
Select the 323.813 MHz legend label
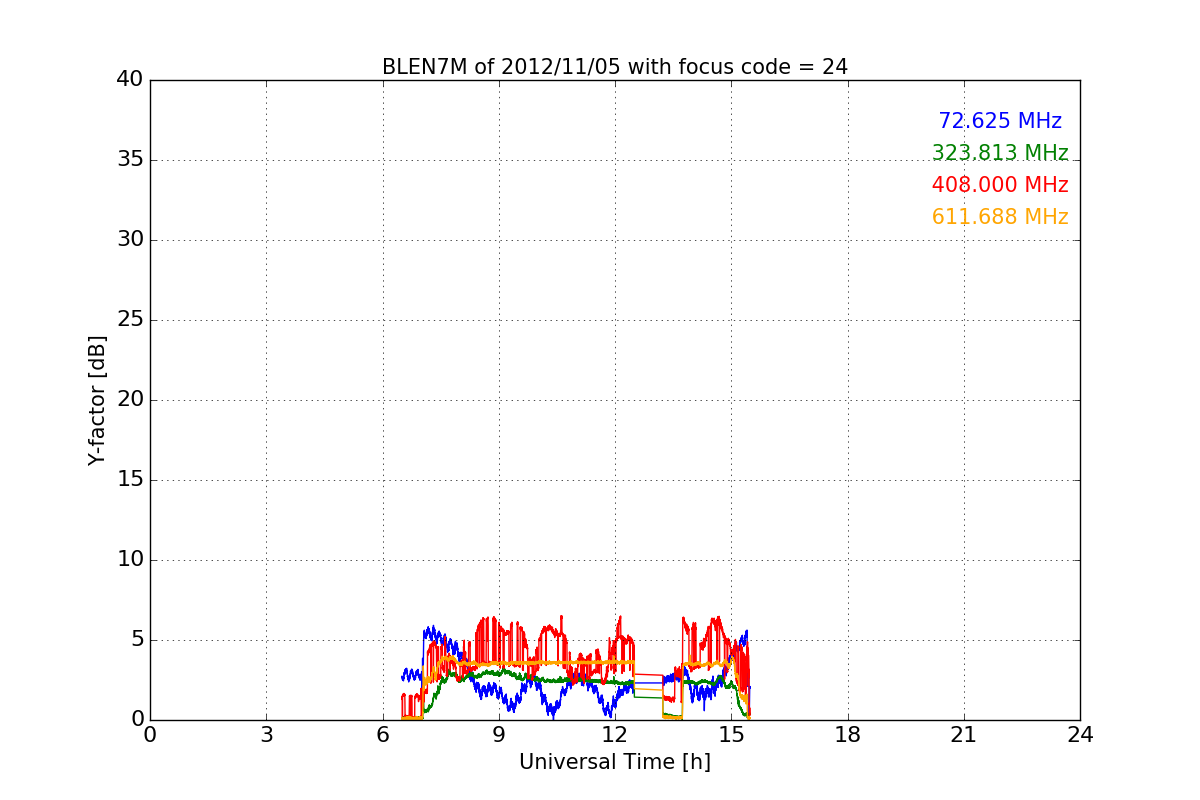point(1000,153)
